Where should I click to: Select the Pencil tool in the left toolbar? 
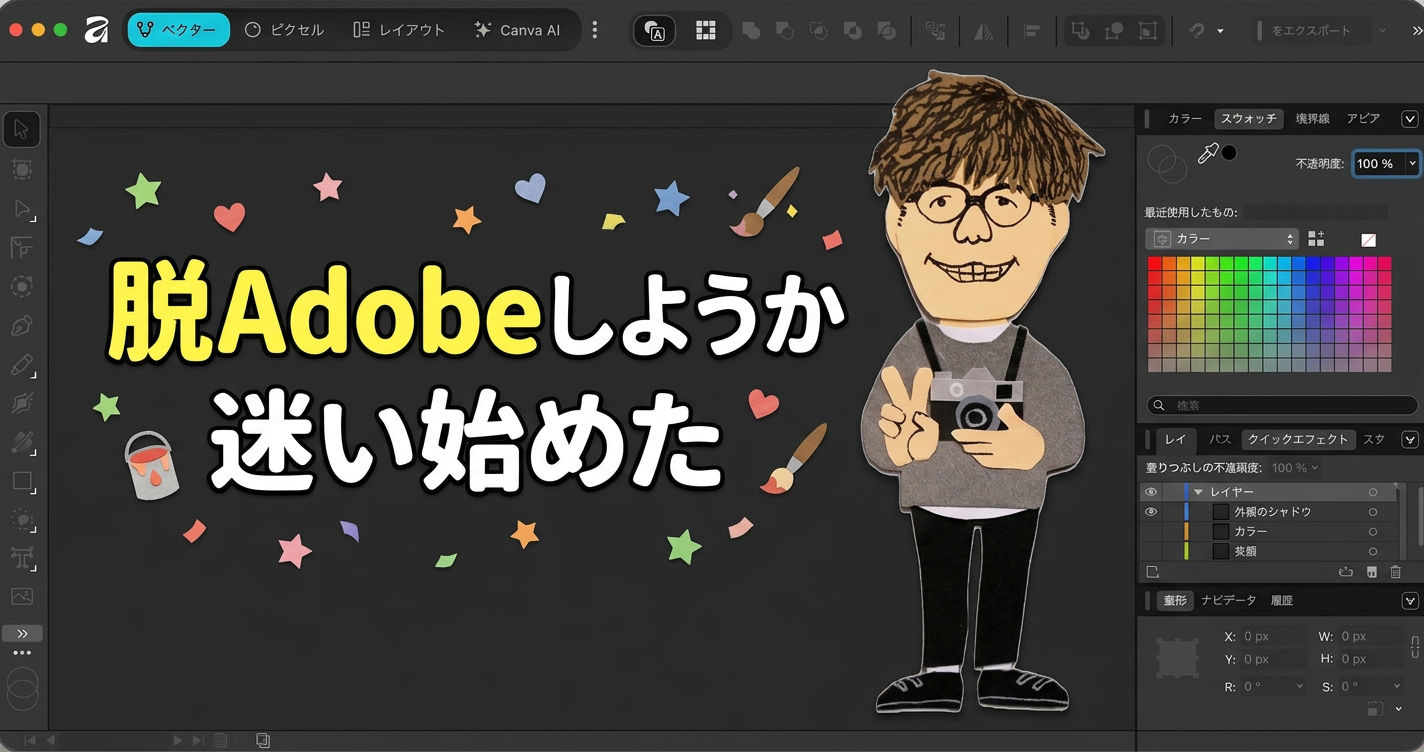coord(21,365)
